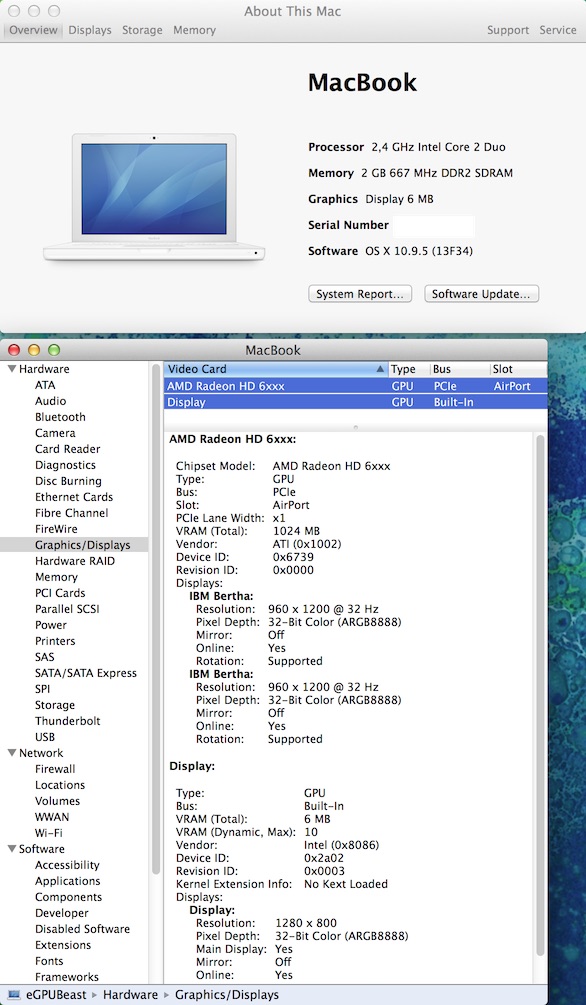Select Storage in the Hardware sidebar list
The image size is (586, 1005).
click(x=55, y=705)
